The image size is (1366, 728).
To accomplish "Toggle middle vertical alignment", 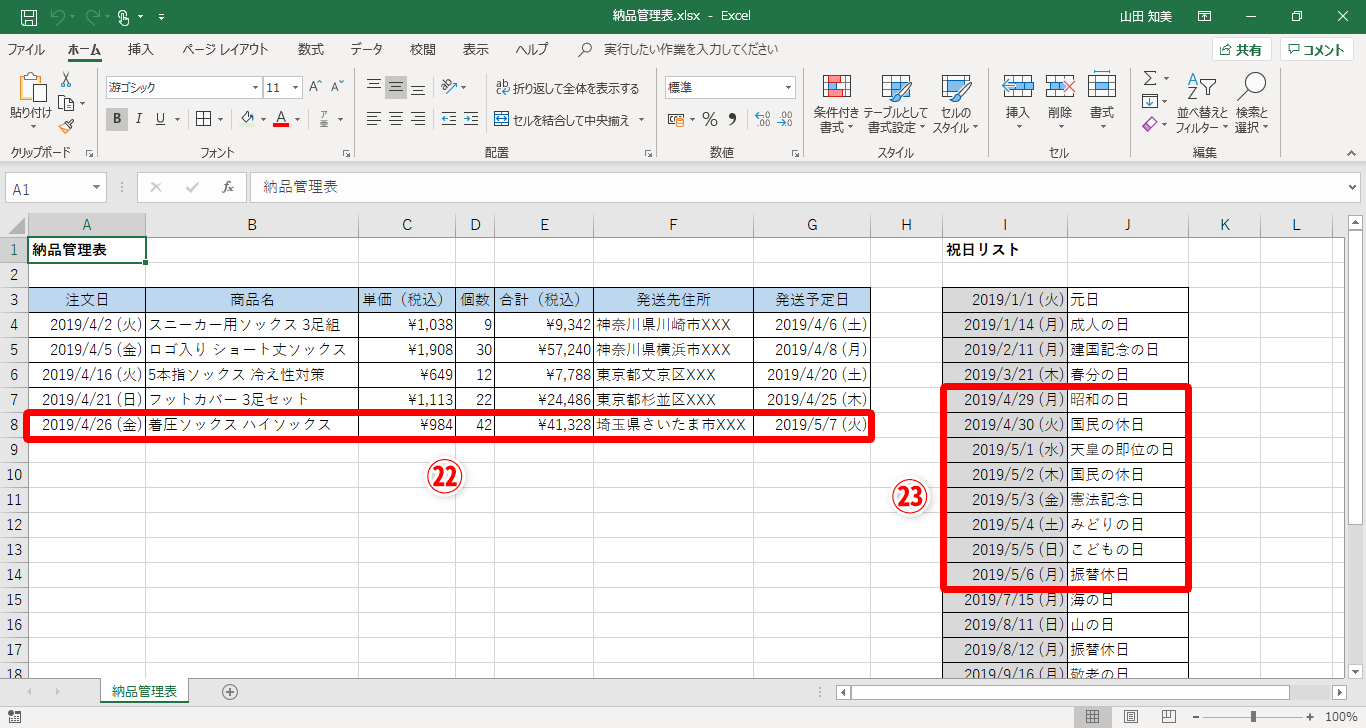I will click(396, 87).
